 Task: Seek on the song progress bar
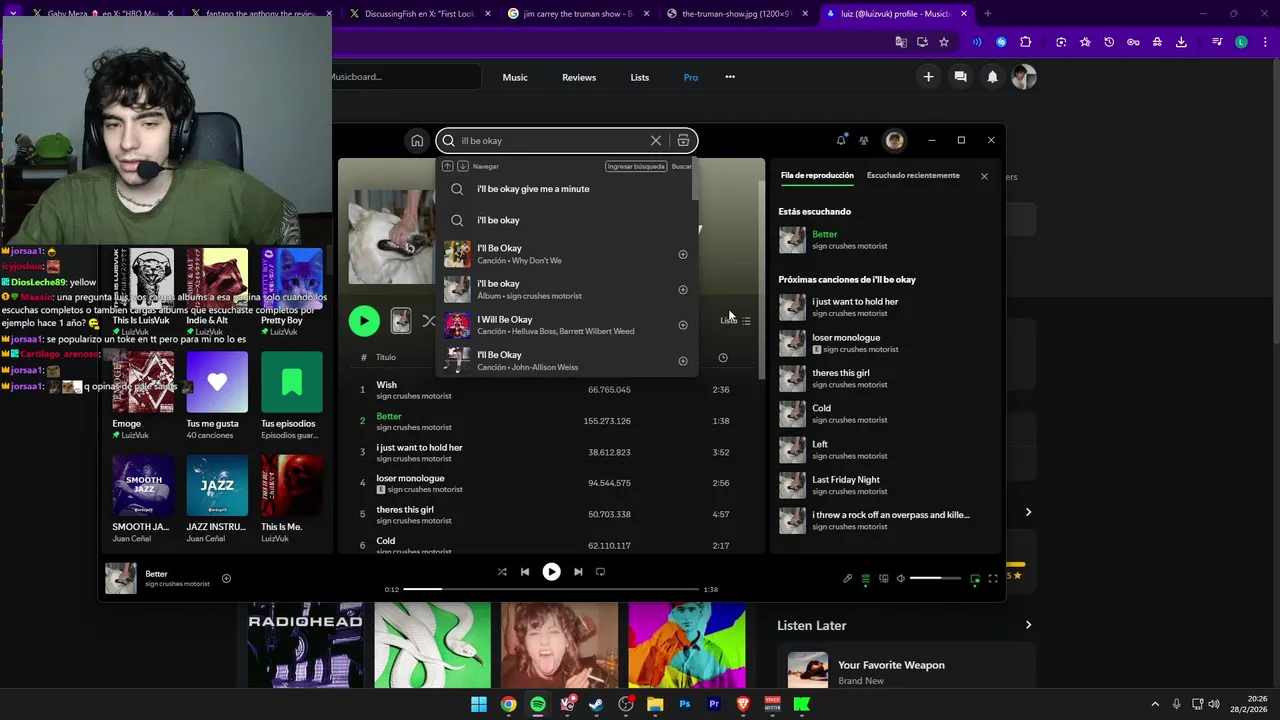pos(552,589)
